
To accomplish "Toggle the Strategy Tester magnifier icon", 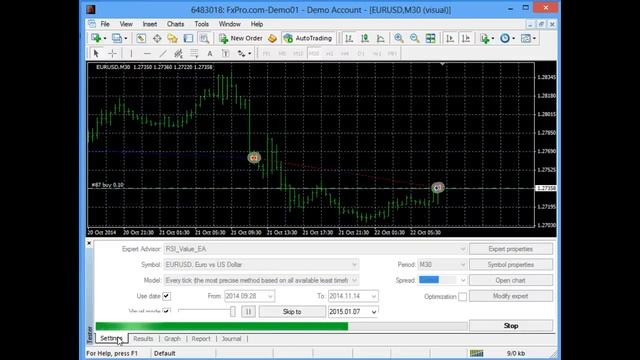I will click(204, 38).
